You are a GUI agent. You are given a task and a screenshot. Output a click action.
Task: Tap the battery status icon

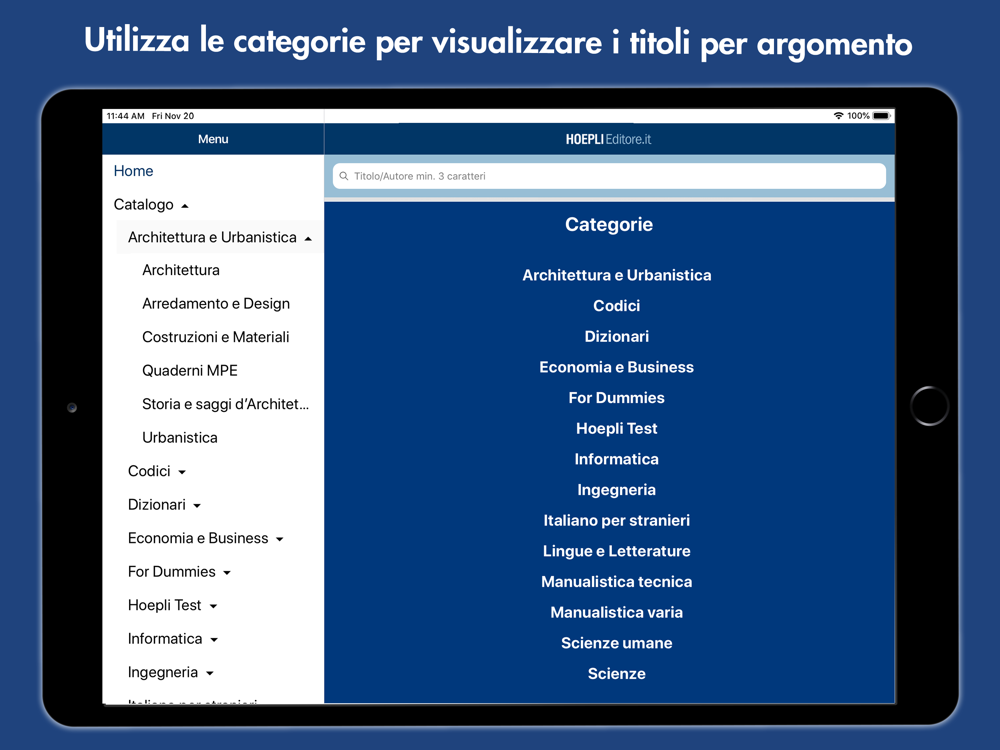point(881,115)
